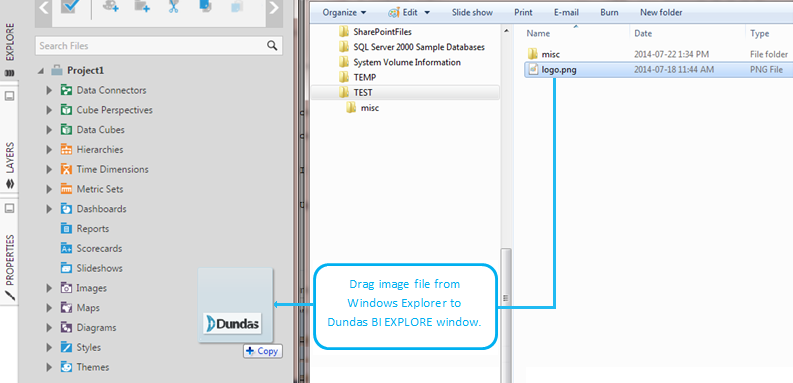The height and width of the screenshot is (383, 793).
Task: Click the faded Paste icon in Dundas toolbar
Action: pos(237,7)
